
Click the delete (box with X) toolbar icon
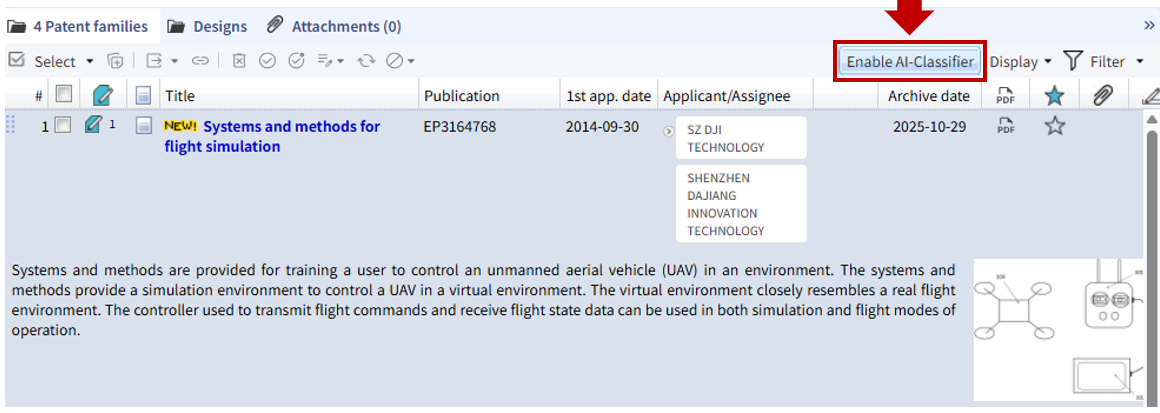tap(239, 61)
